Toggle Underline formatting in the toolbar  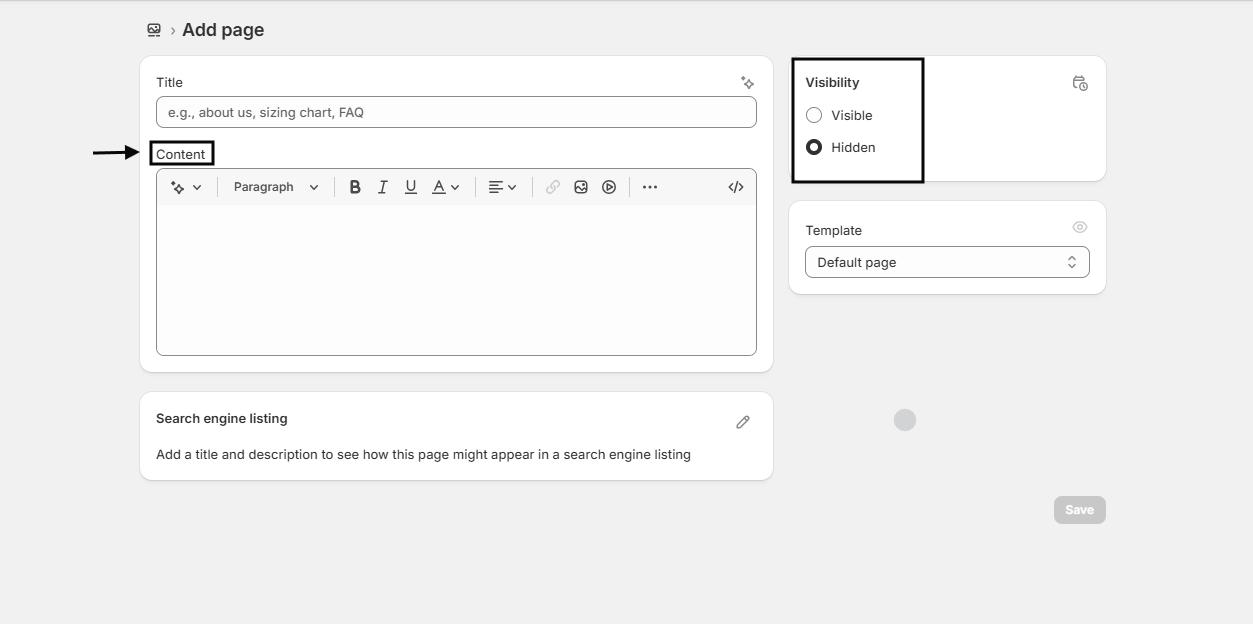410,187
